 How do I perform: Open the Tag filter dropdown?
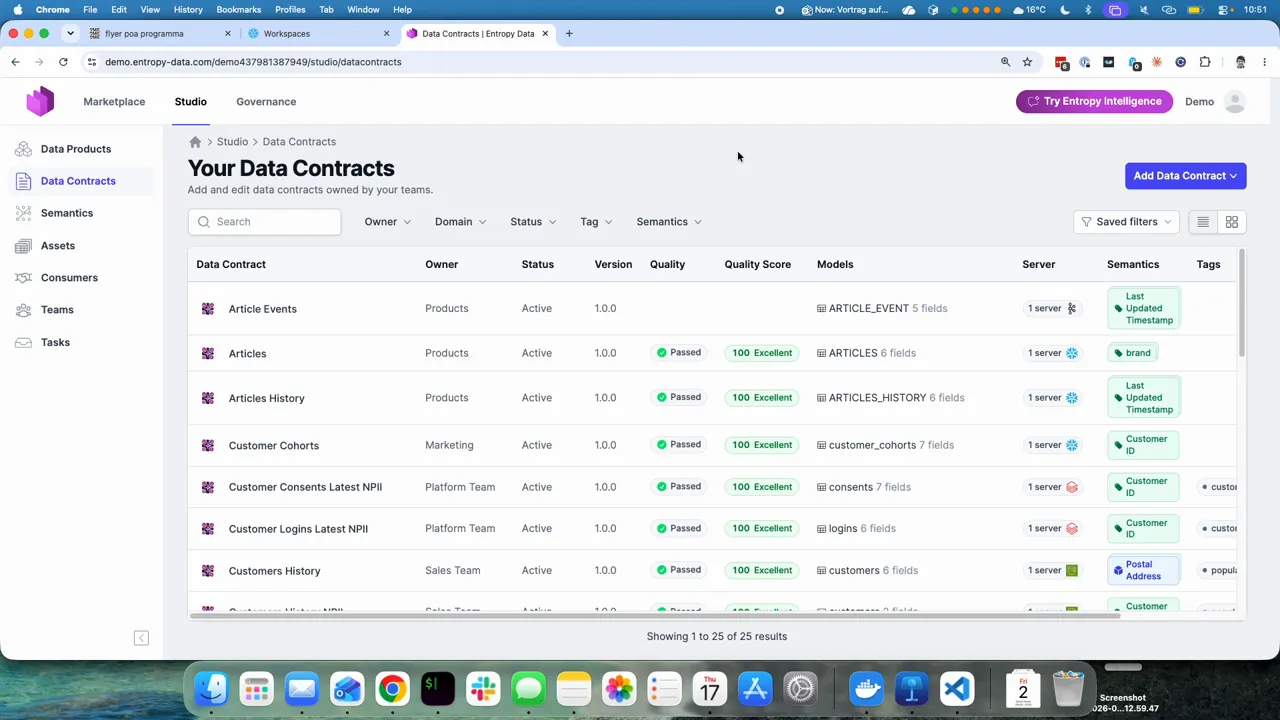click(x=596, y=222)
